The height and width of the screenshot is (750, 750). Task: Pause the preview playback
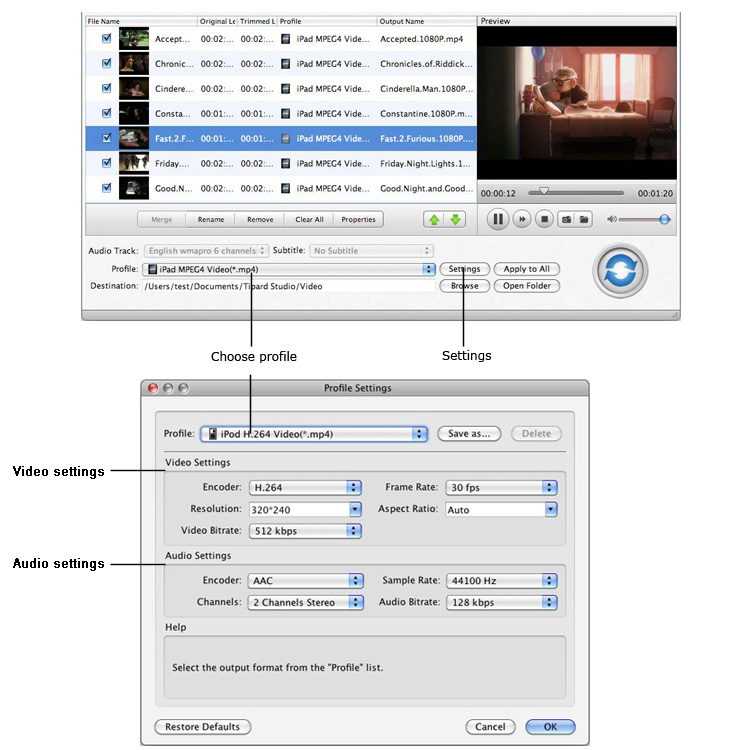497,219
